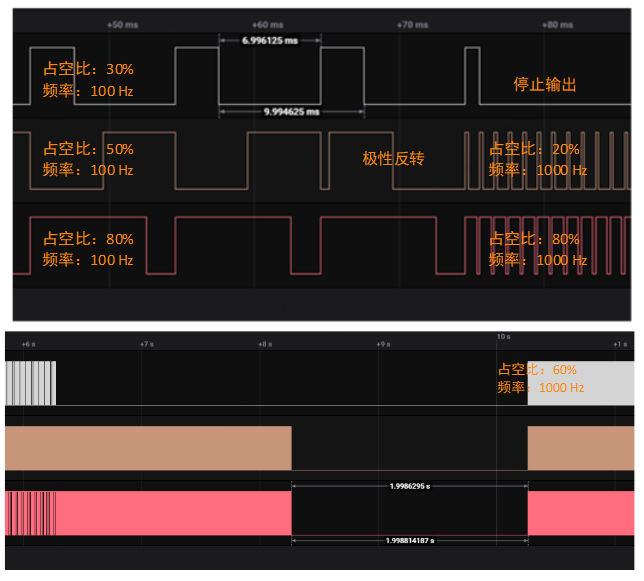Click the 占空比 50% label on middle channel
Screen dimensions: 644x581
88,148
